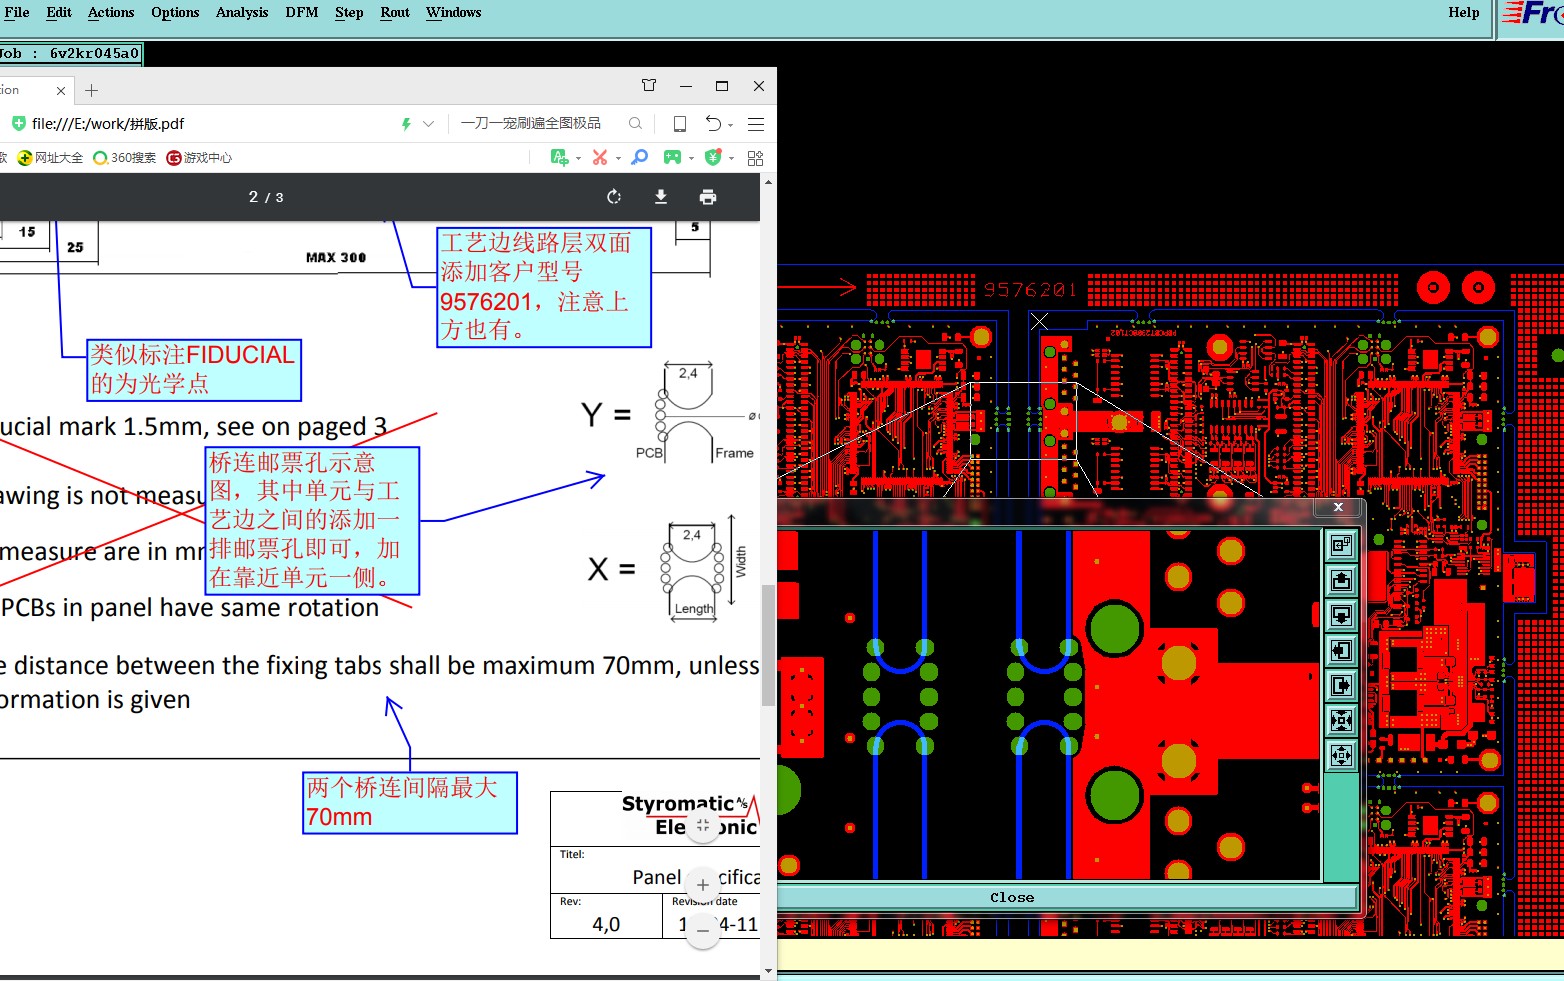Screen dimensions: 1564x981
Task: Open the DFM menu
Action: pyautogui.click(x=301, y=12)
